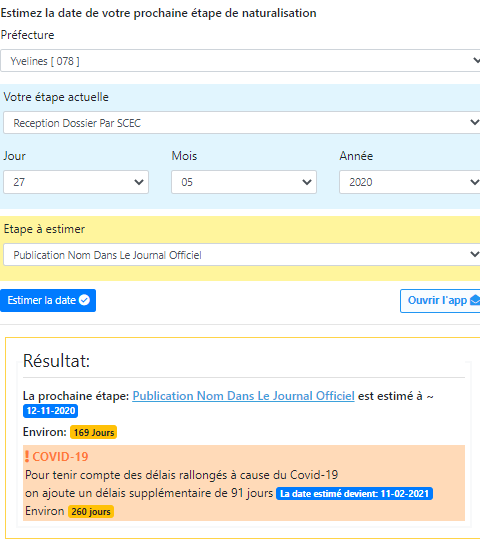Click the chevron arrow in Jour select
The image size is (480, 543).
click(139, 182)
